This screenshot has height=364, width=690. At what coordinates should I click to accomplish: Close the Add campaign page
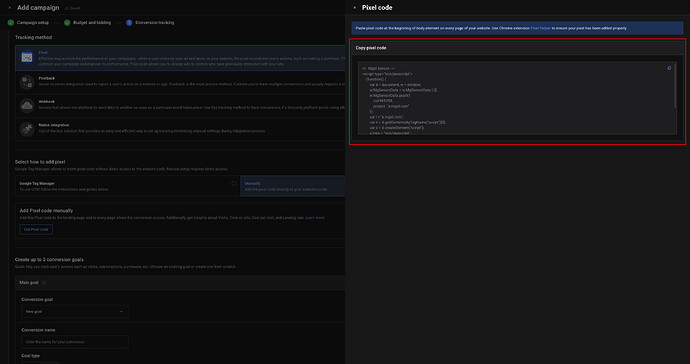click(10, 7)
